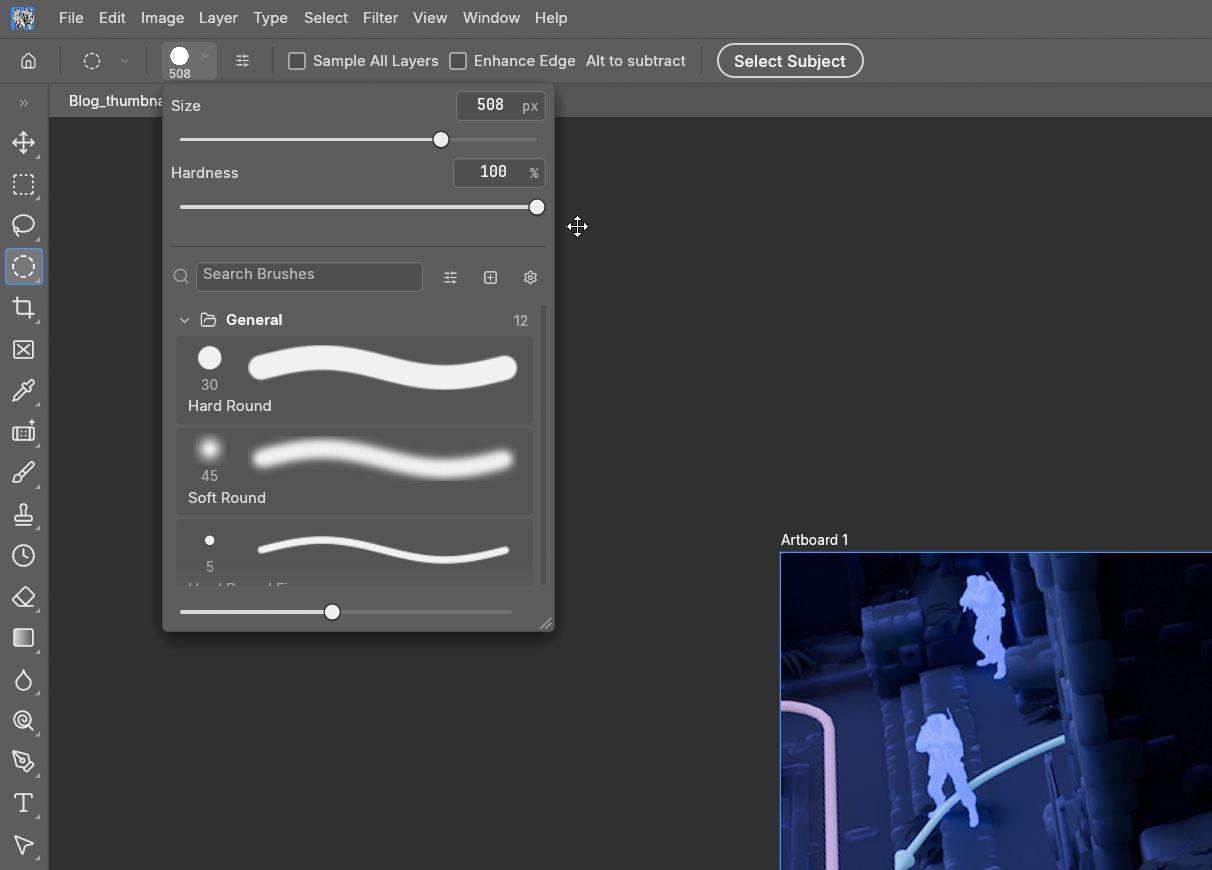Open selection mode dropdown arrow

[124, 61]
